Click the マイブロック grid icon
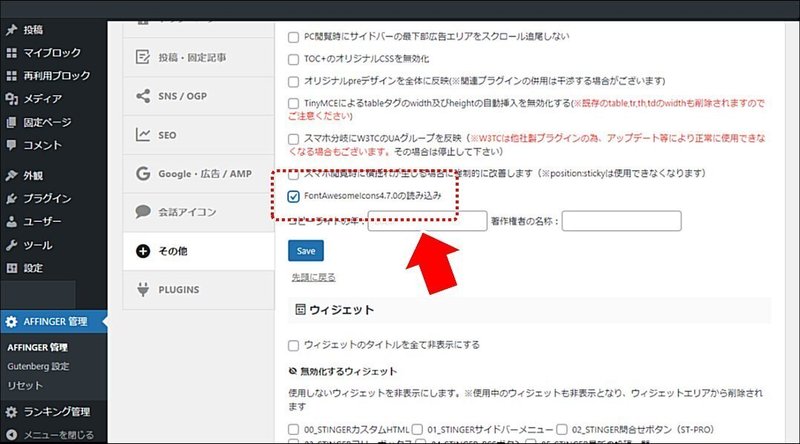 click(x=11, y=53)
